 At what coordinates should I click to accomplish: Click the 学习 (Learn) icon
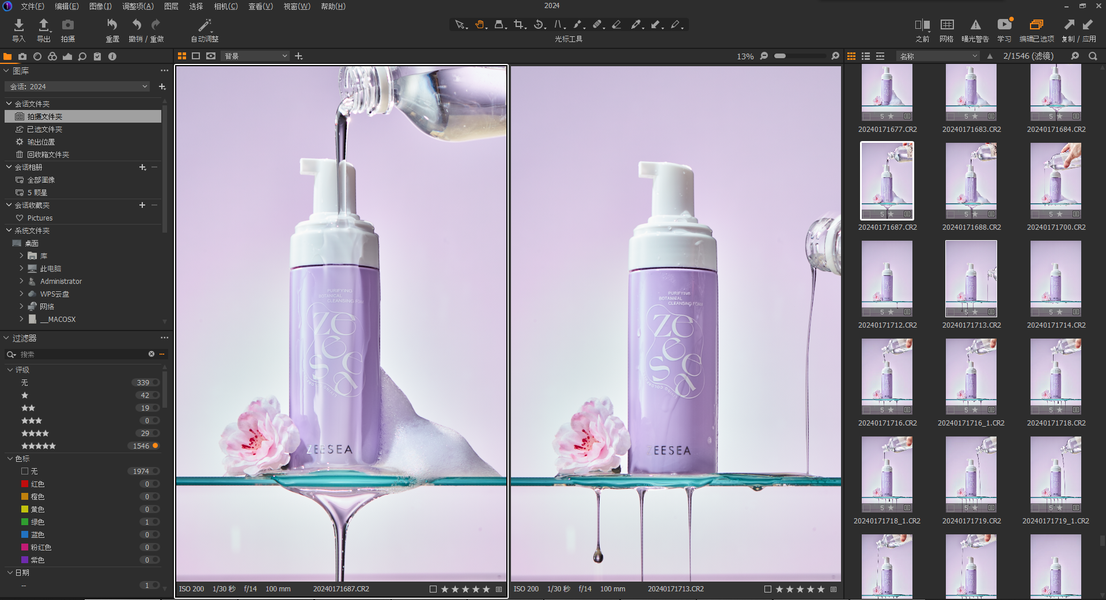[1004, 25]
